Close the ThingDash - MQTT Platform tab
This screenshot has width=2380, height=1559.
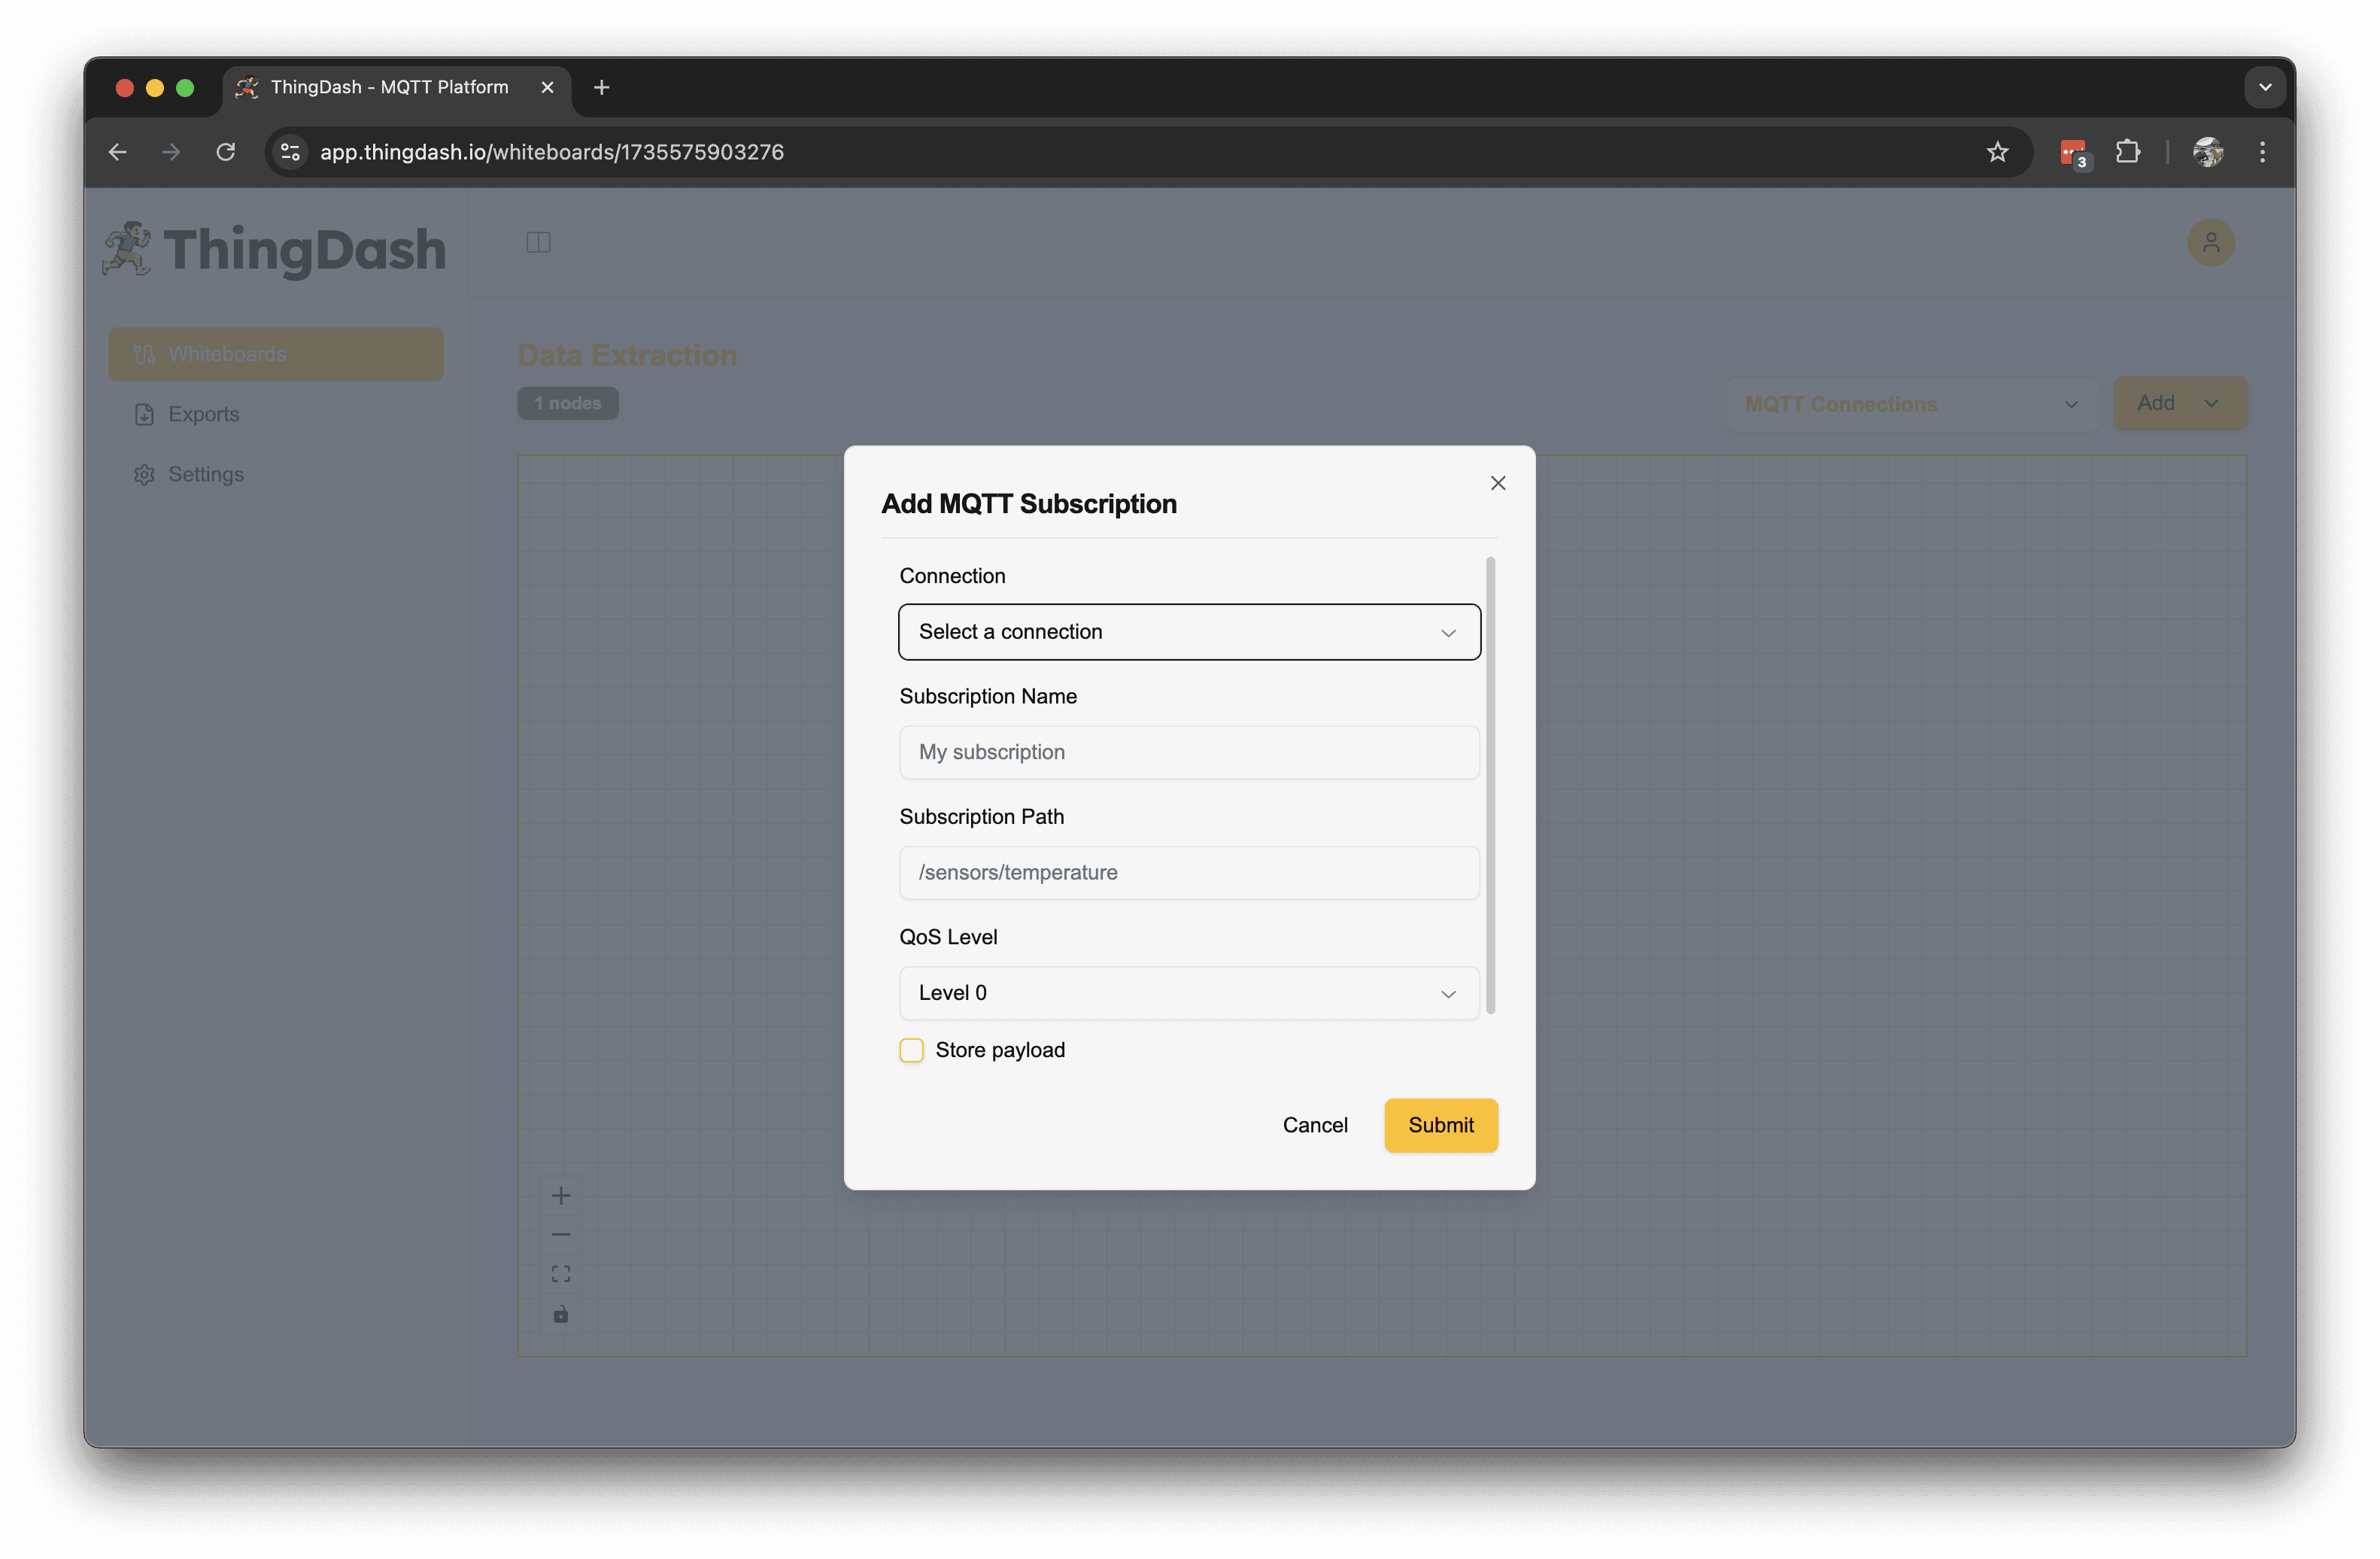(x=547, y=87)
